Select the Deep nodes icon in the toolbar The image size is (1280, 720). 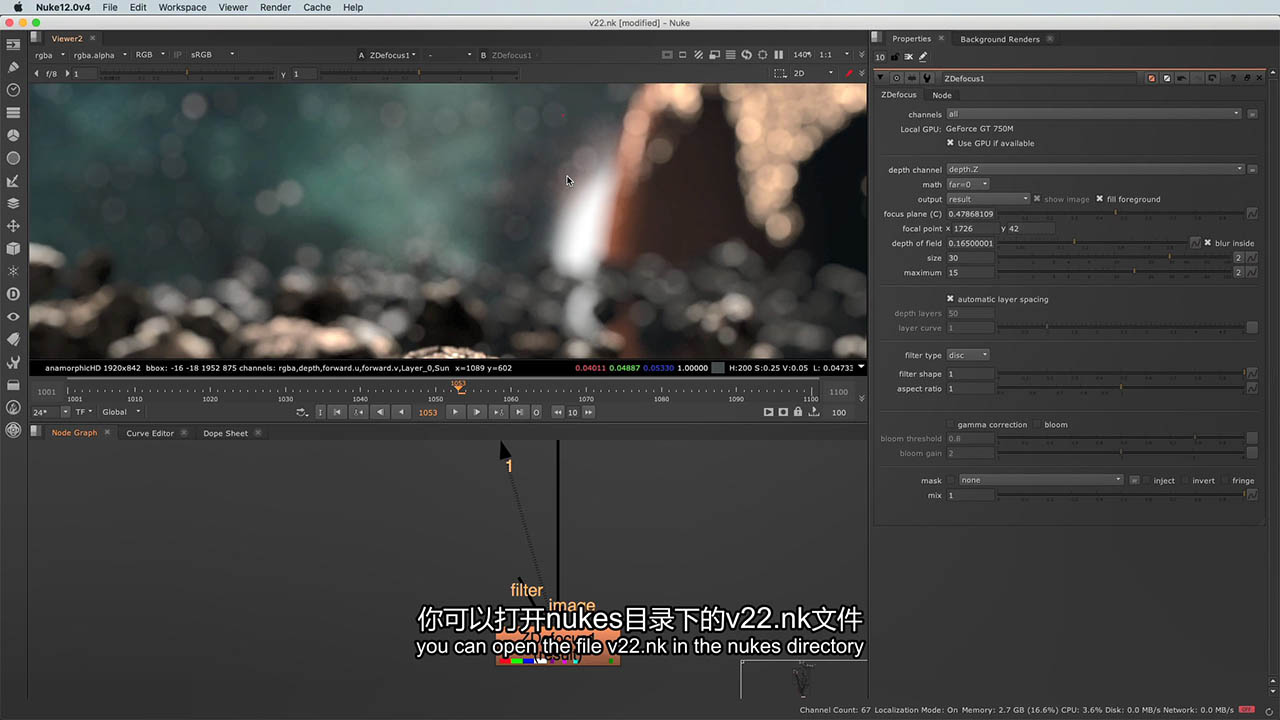13,293
